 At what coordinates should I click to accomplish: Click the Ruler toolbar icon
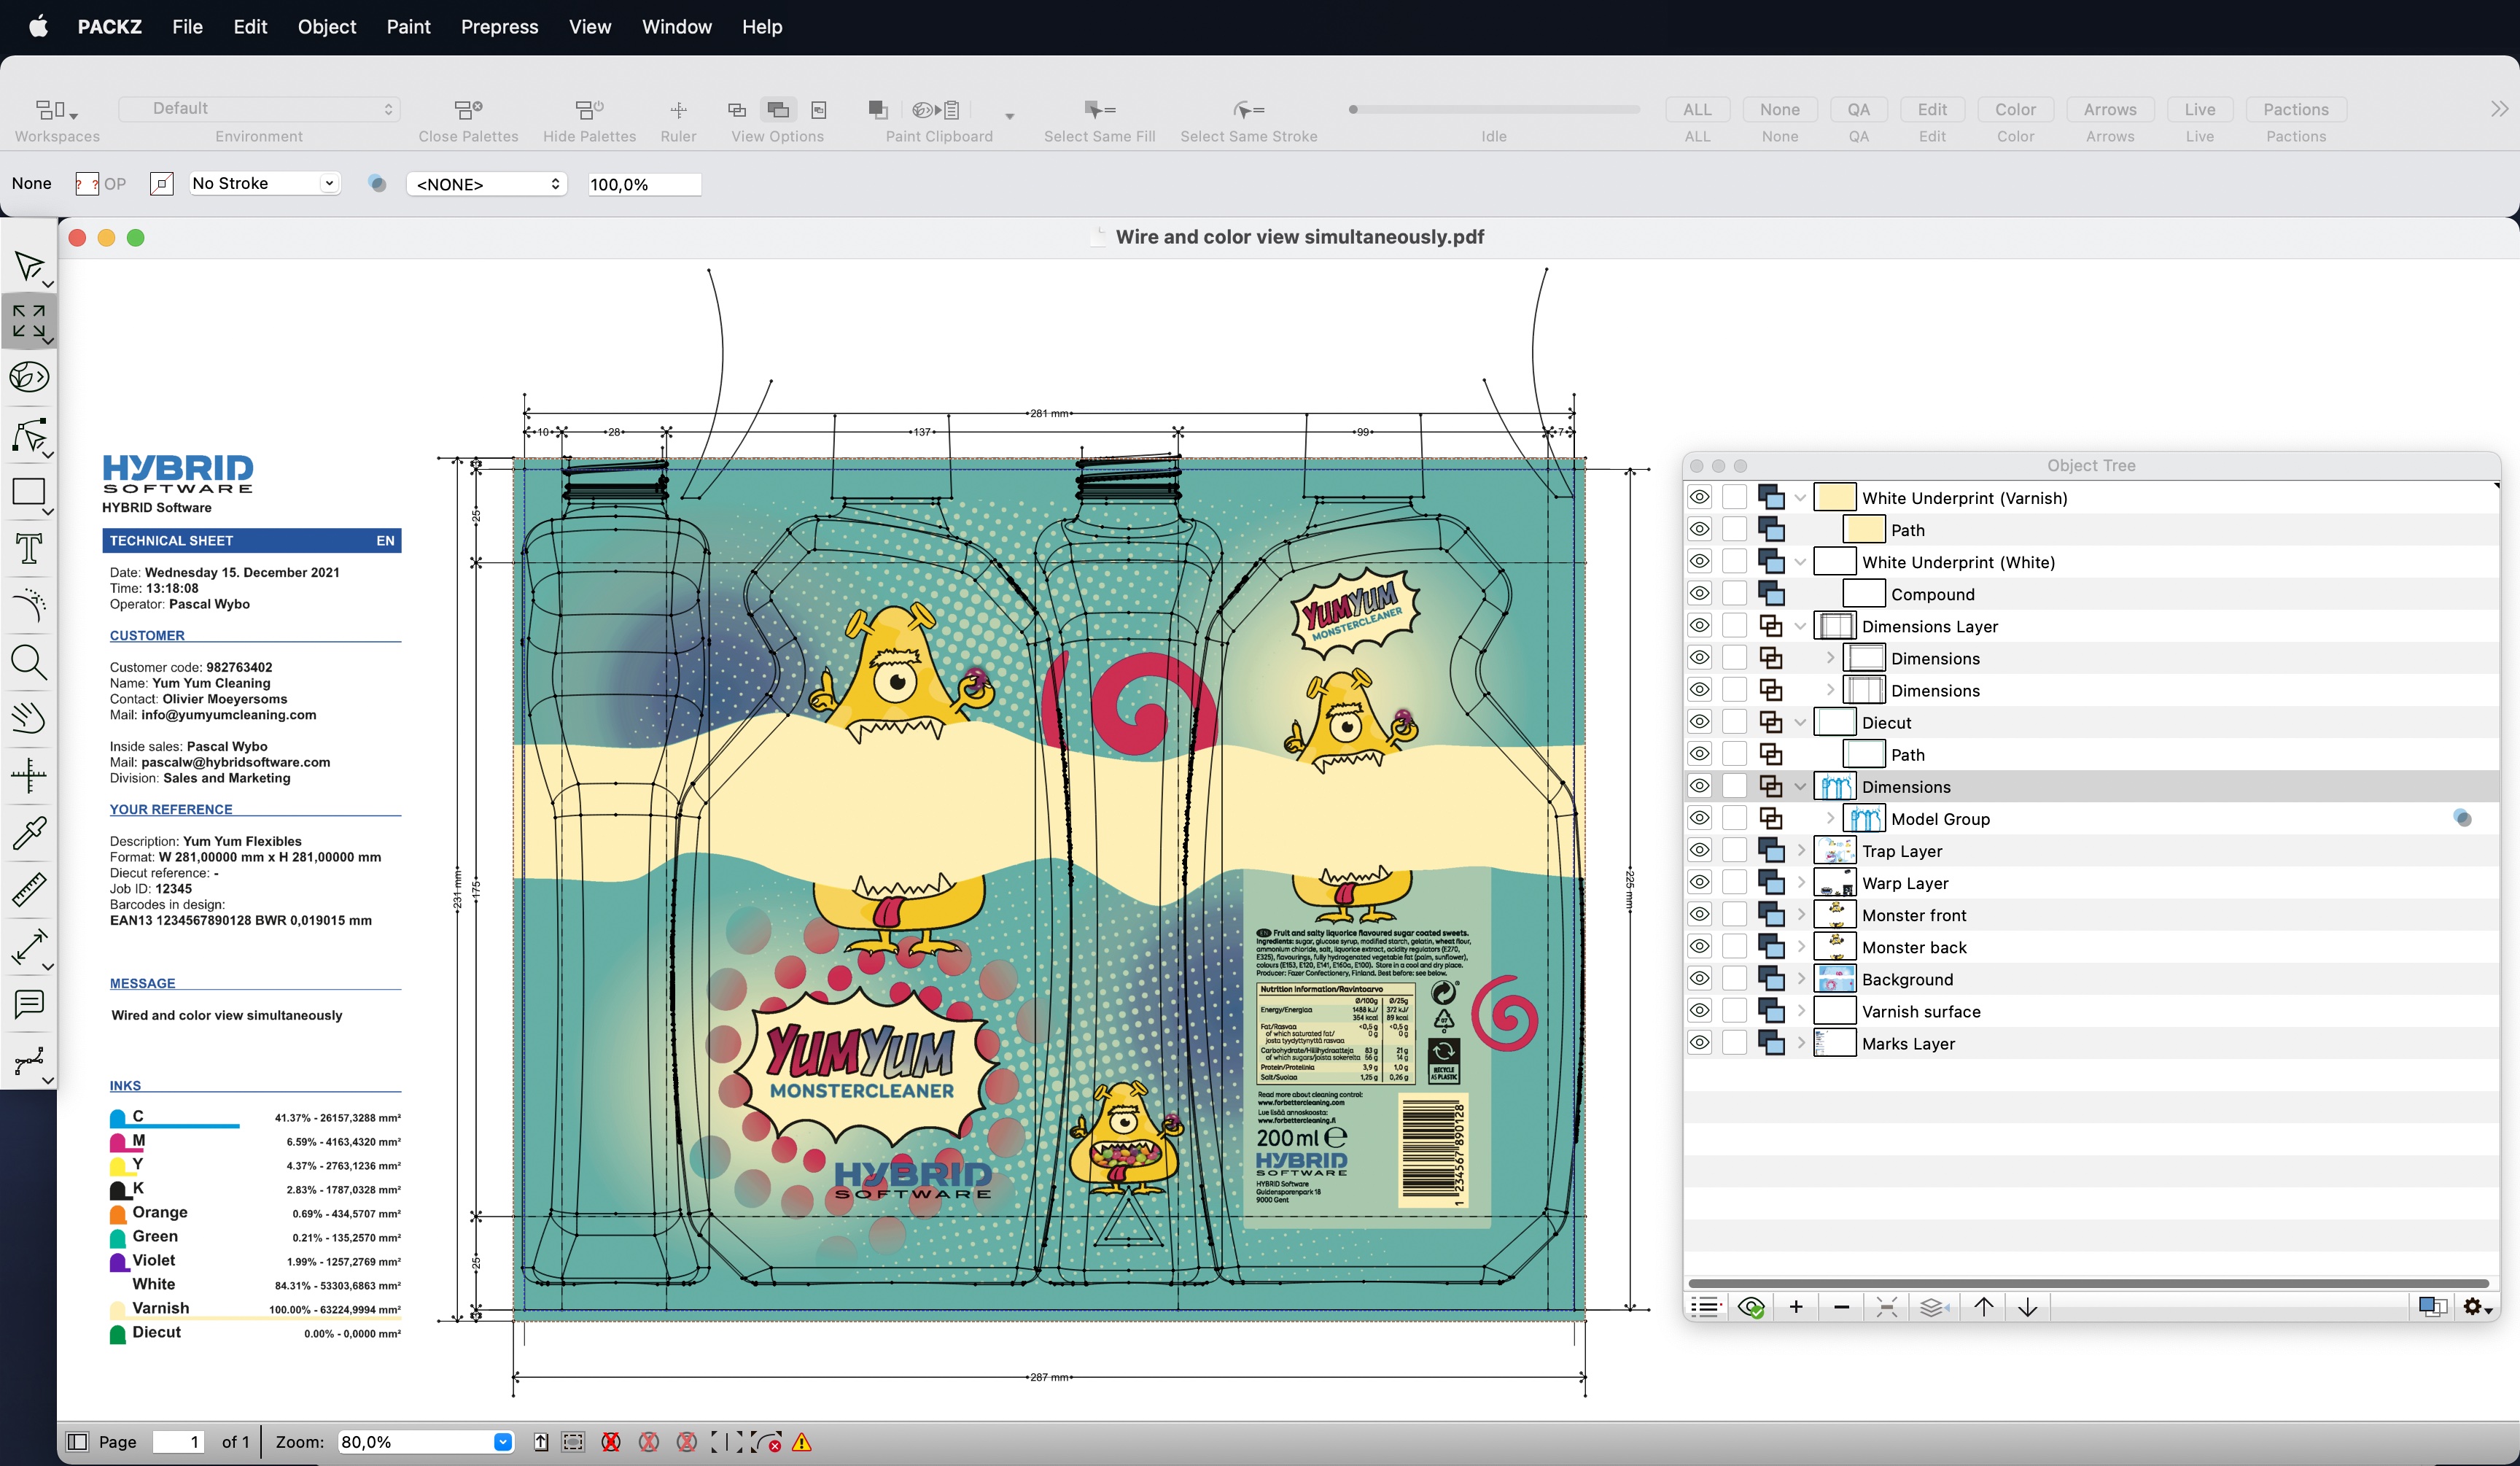coord(679,110)
